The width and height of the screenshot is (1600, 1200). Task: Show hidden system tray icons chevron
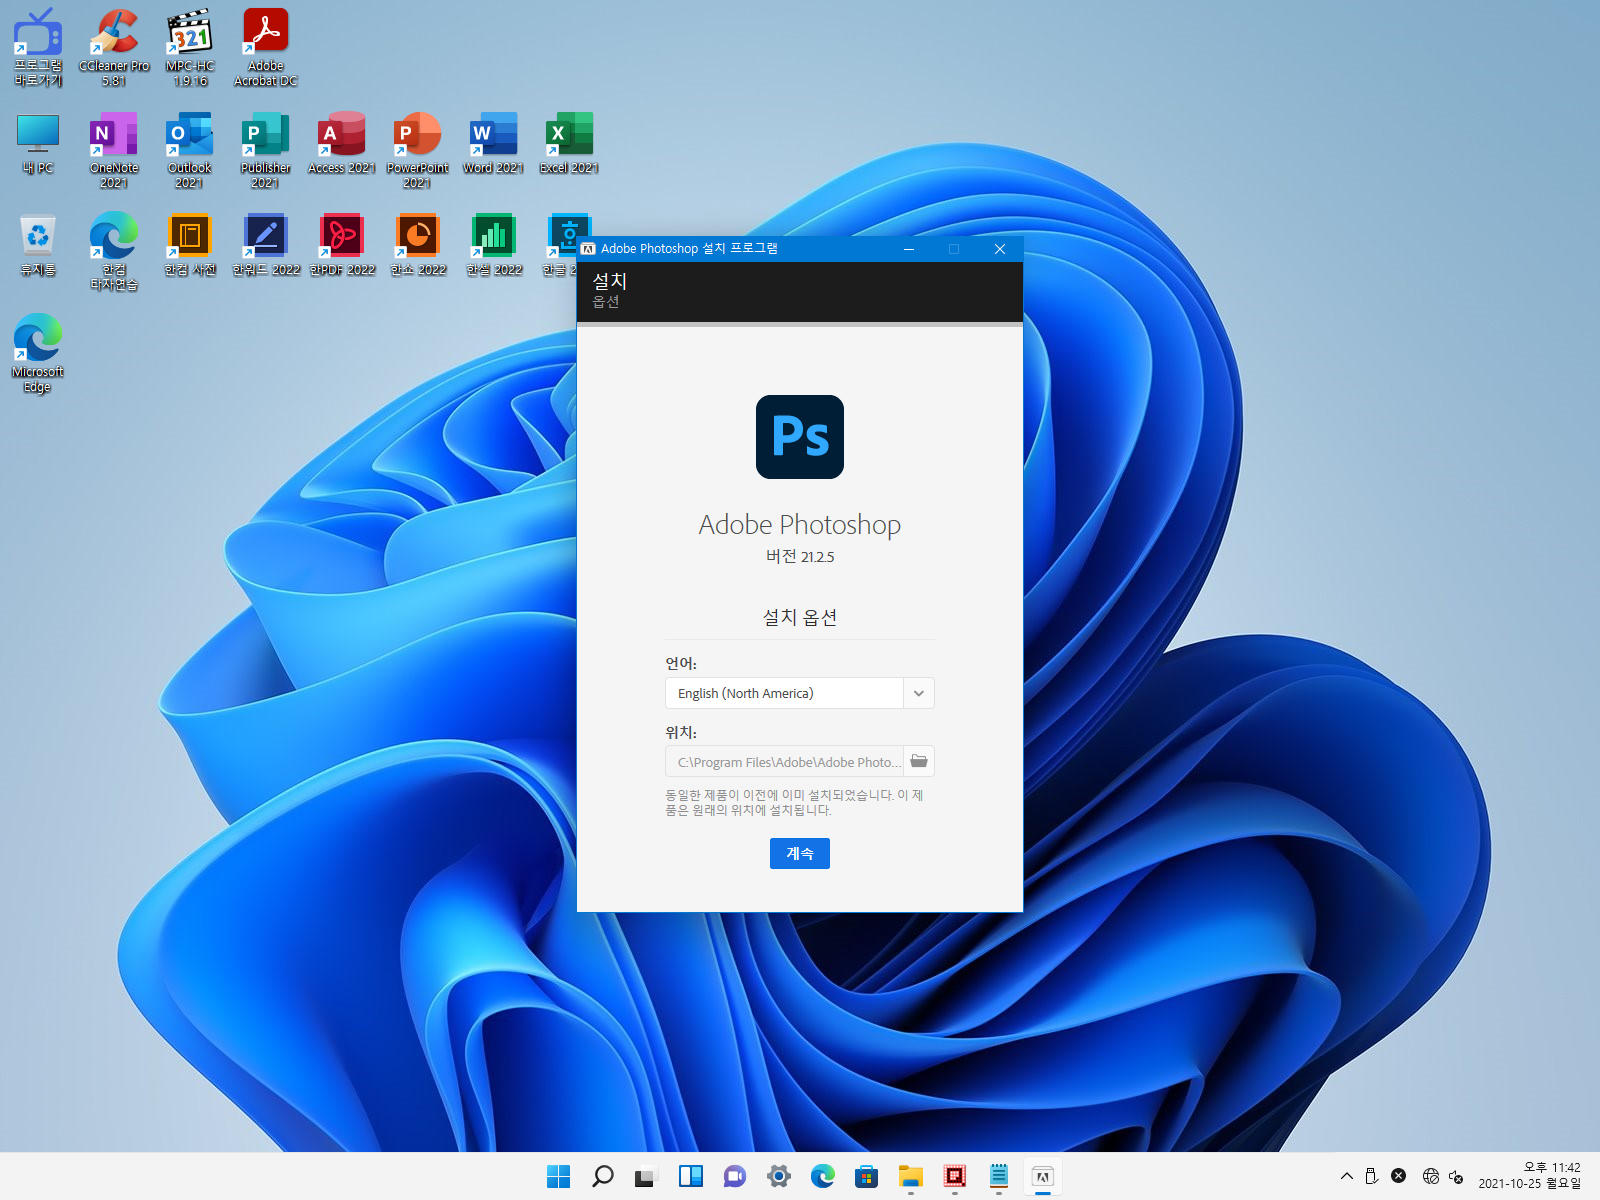(x=1347, y=1176)
